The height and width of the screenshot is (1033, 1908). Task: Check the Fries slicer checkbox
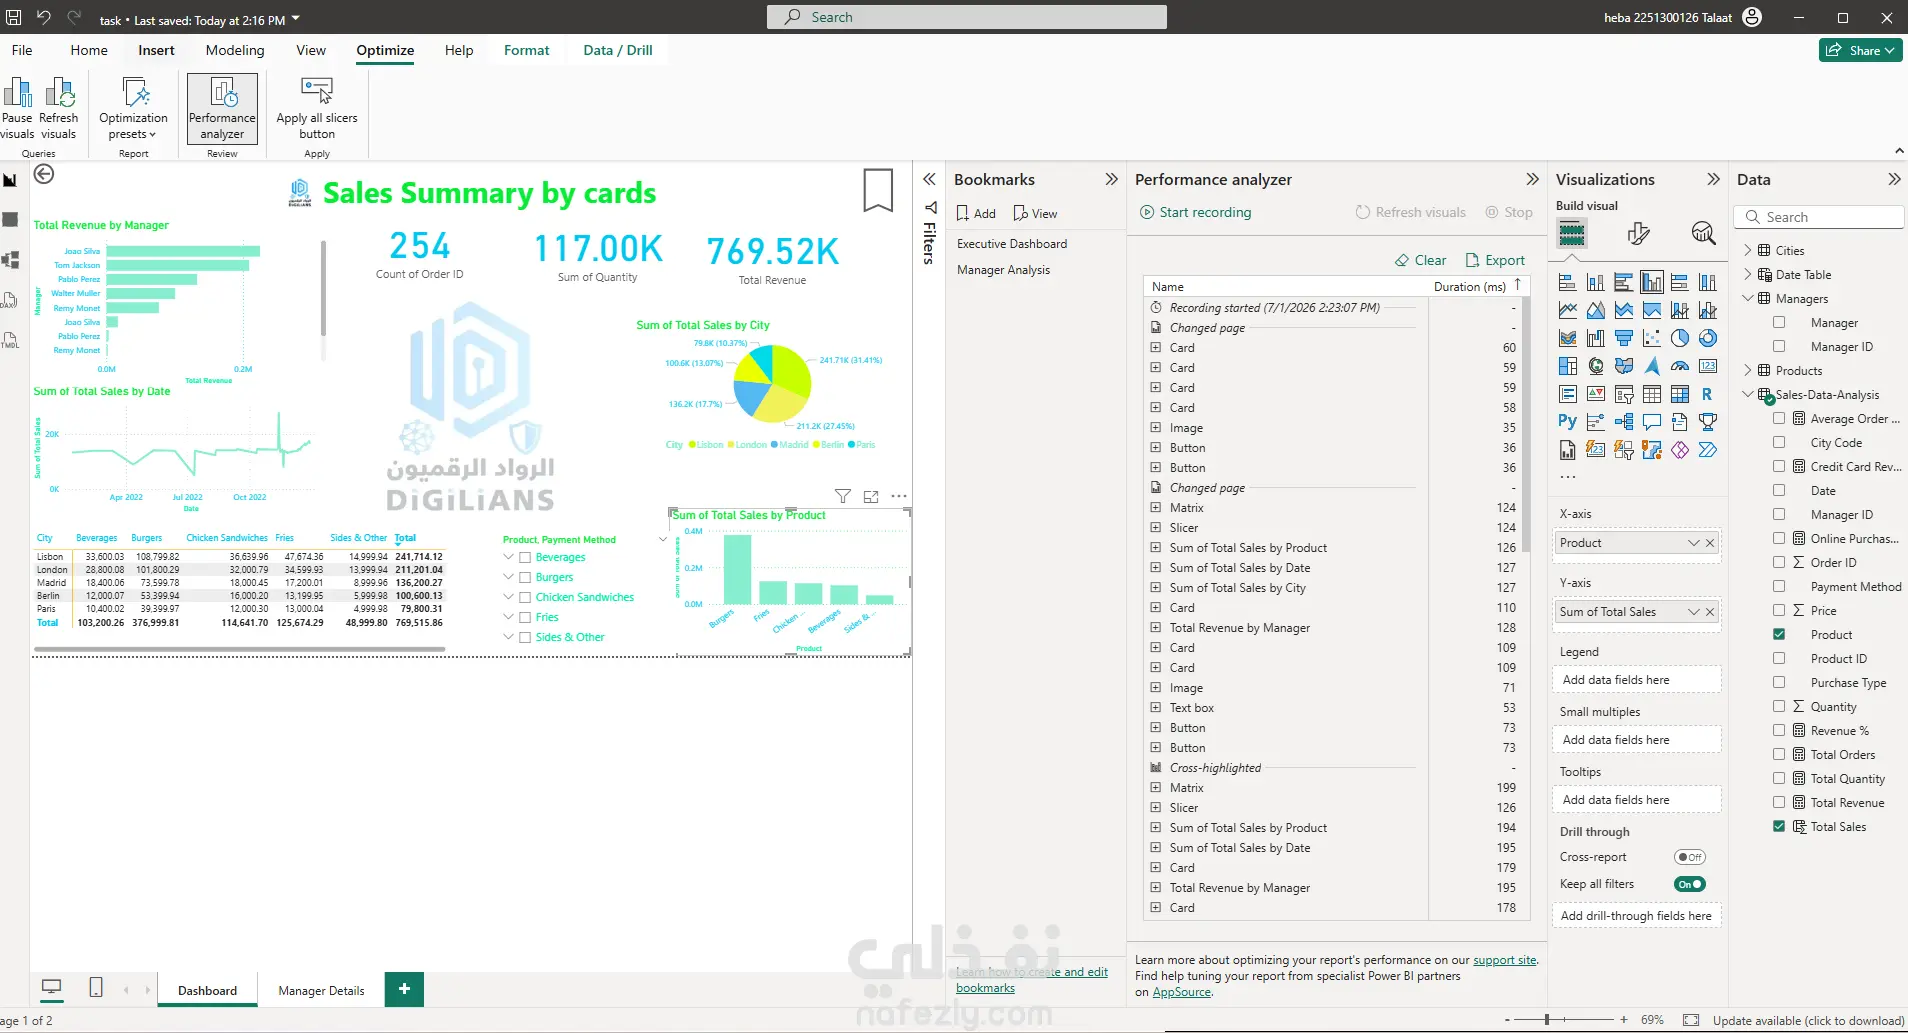point(525,618)
